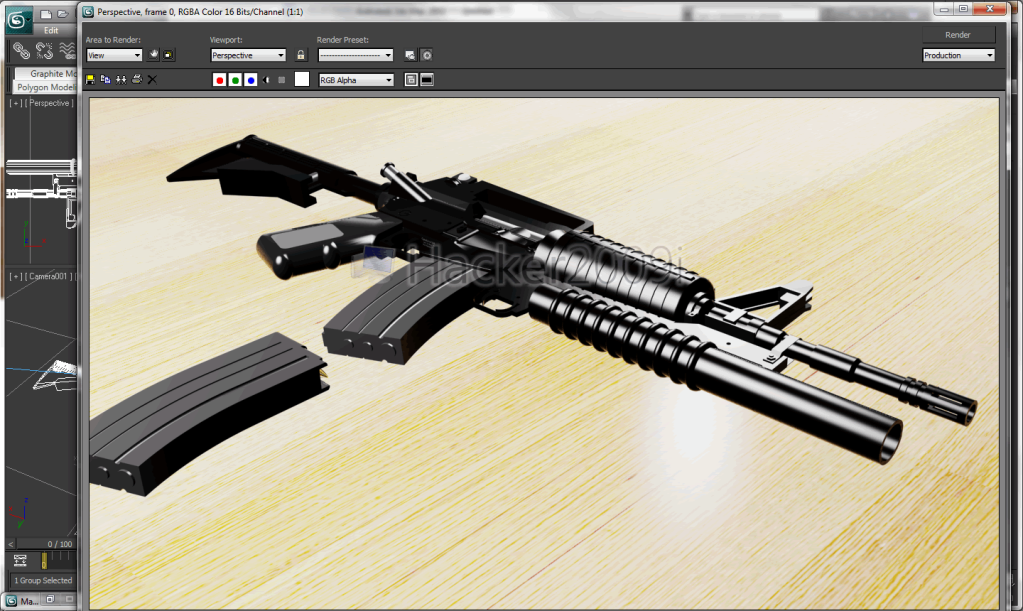The height and width of the screenshot is (611, 1023).
Task: Click the white color swatch
Action: click(301, 80)
